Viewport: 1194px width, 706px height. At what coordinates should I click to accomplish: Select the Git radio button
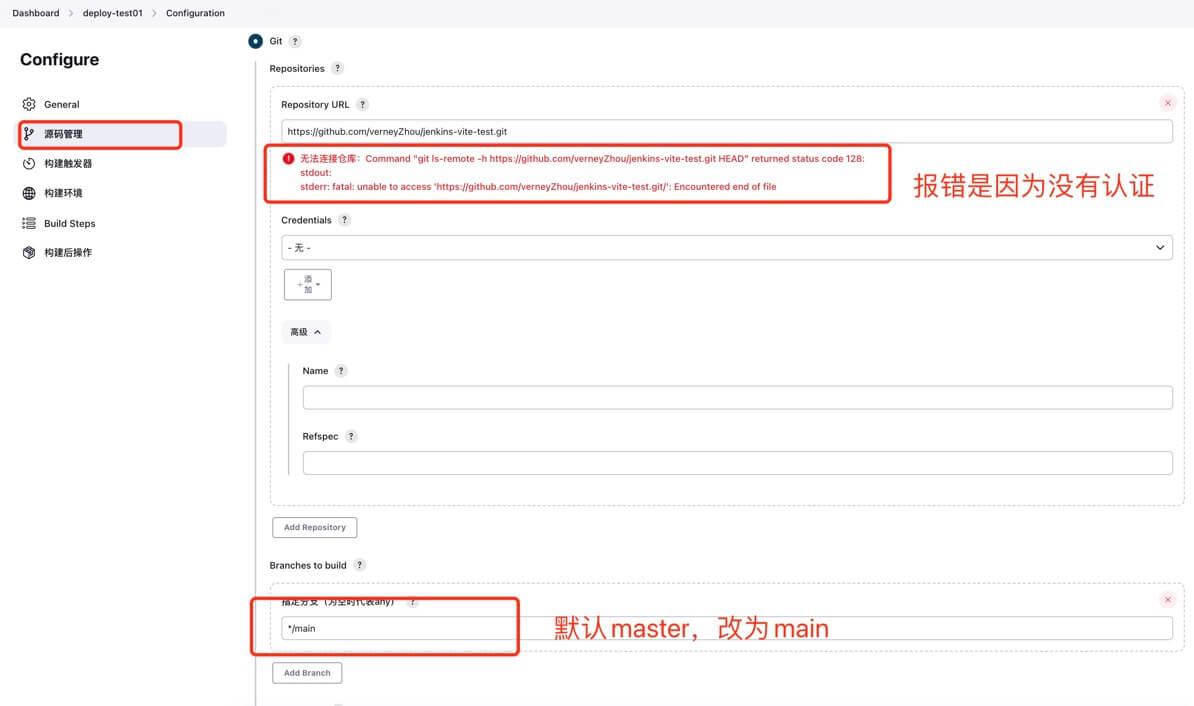(255, 41)
